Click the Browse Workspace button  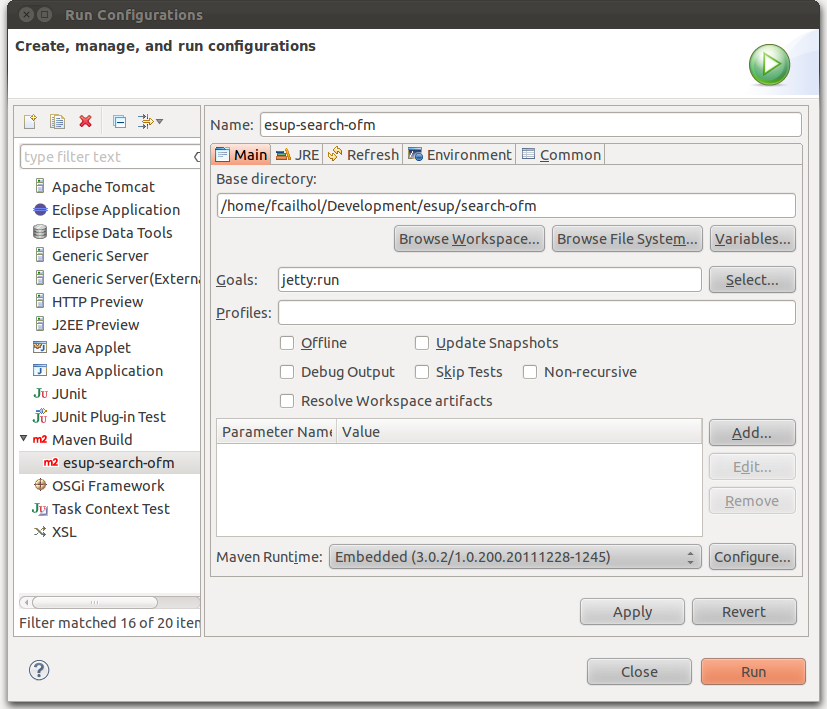pos(469,239)
